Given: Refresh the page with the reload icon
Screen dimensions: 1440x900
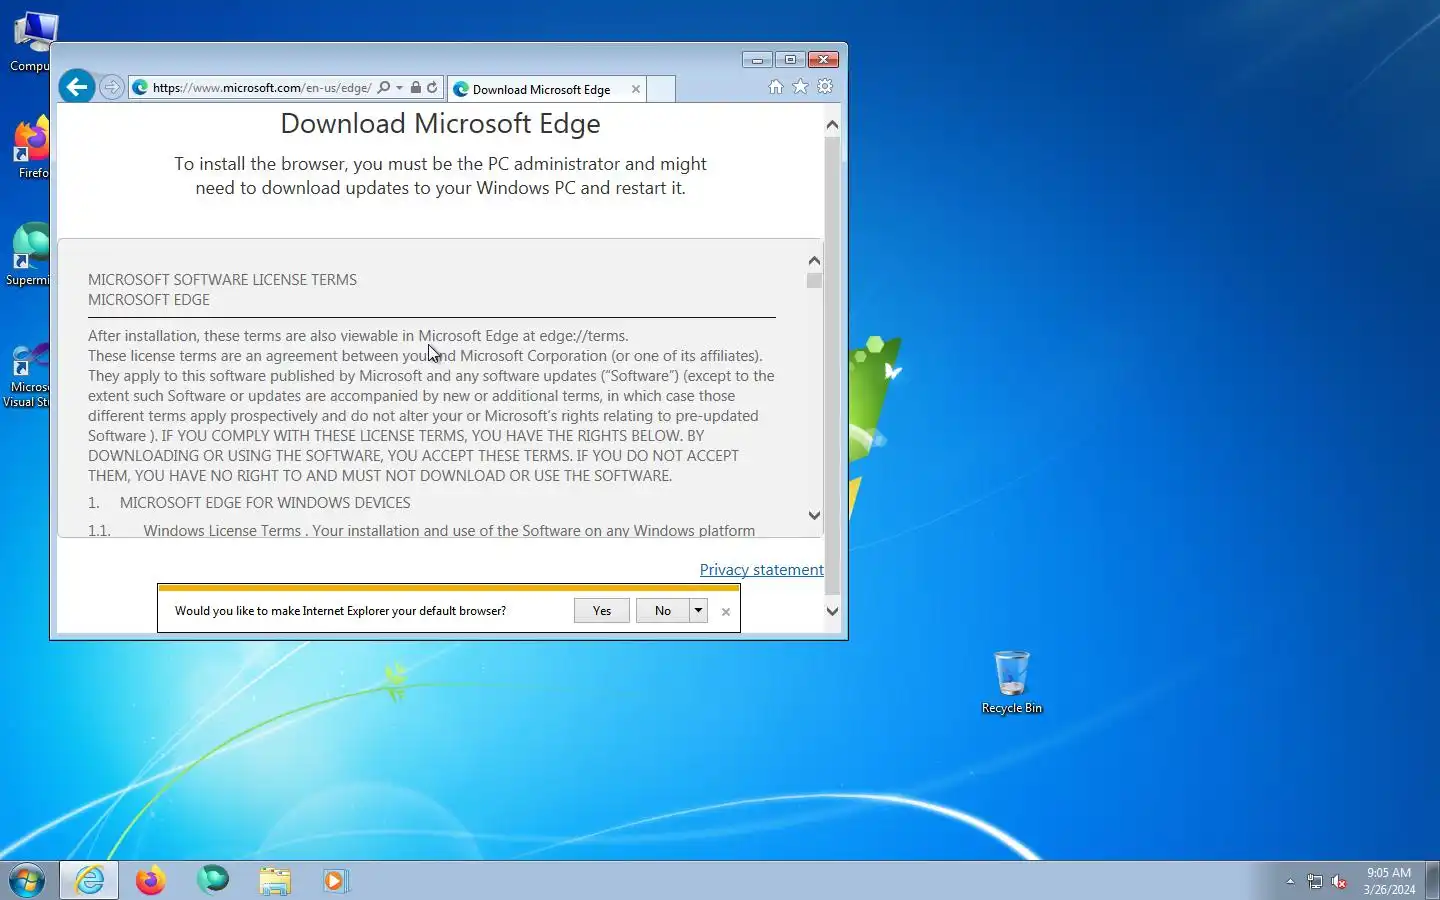Looking at the screenshot, I should [432, 87].
